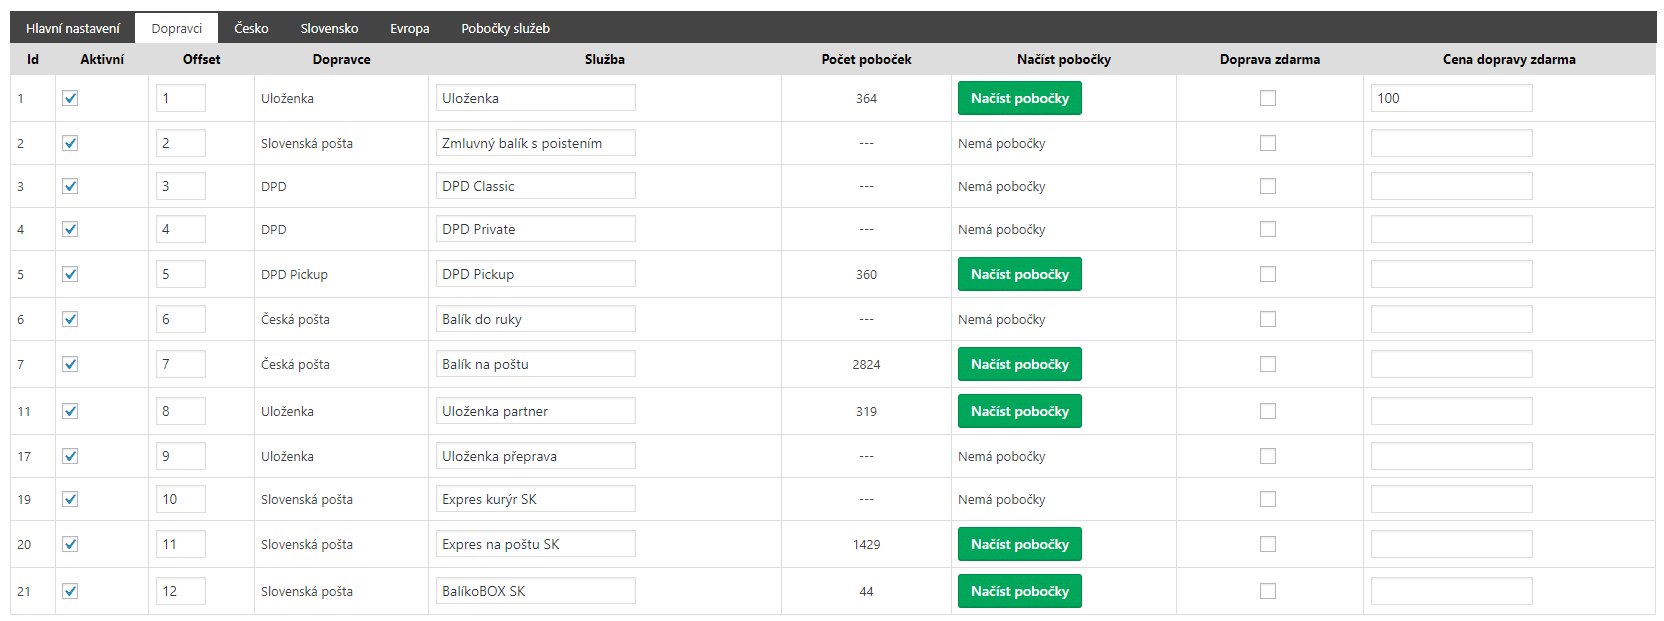The image size is (1664, 621).
Task: Click Načíst pobočky for Expres na poštu SK
Action: pyautogui.click(x=1020, y=544)
